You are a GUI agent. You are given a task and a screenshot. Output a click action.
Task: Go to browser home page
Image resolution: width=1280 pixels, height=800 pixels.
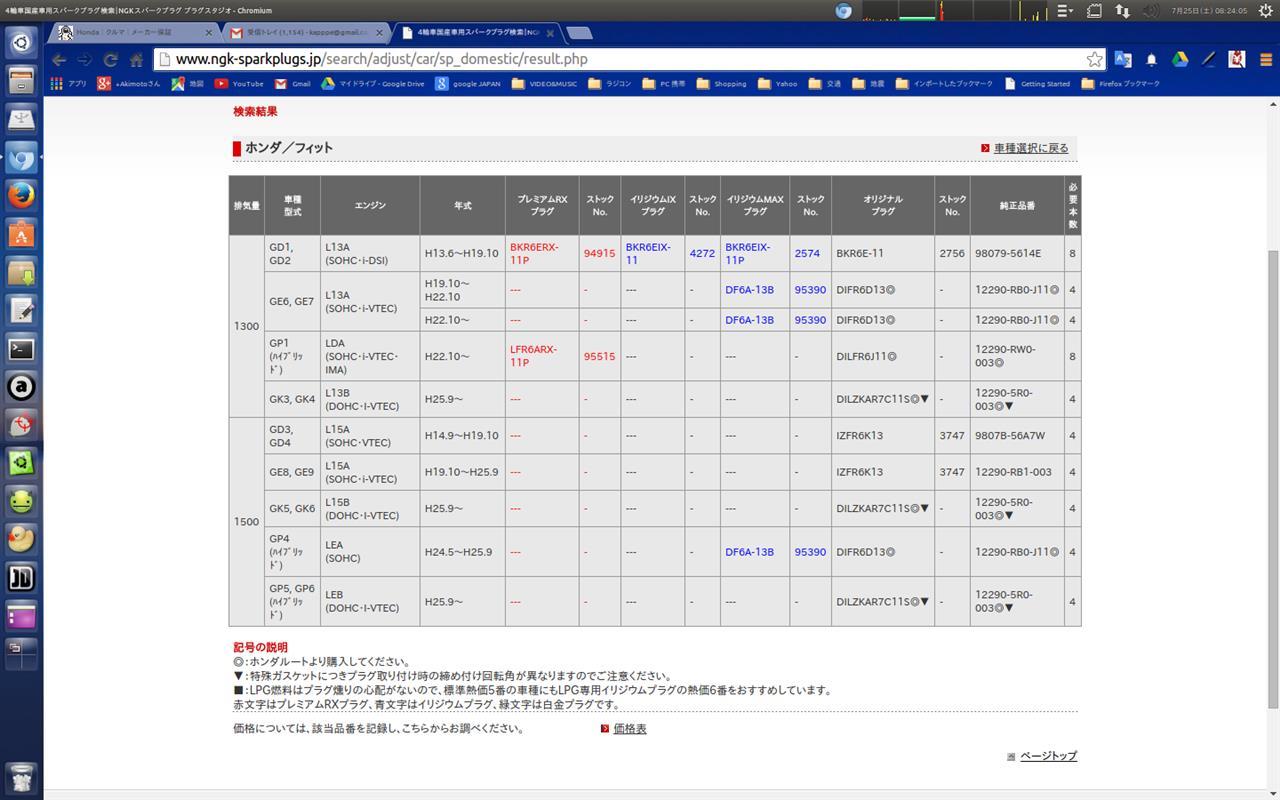pos(137,59)
